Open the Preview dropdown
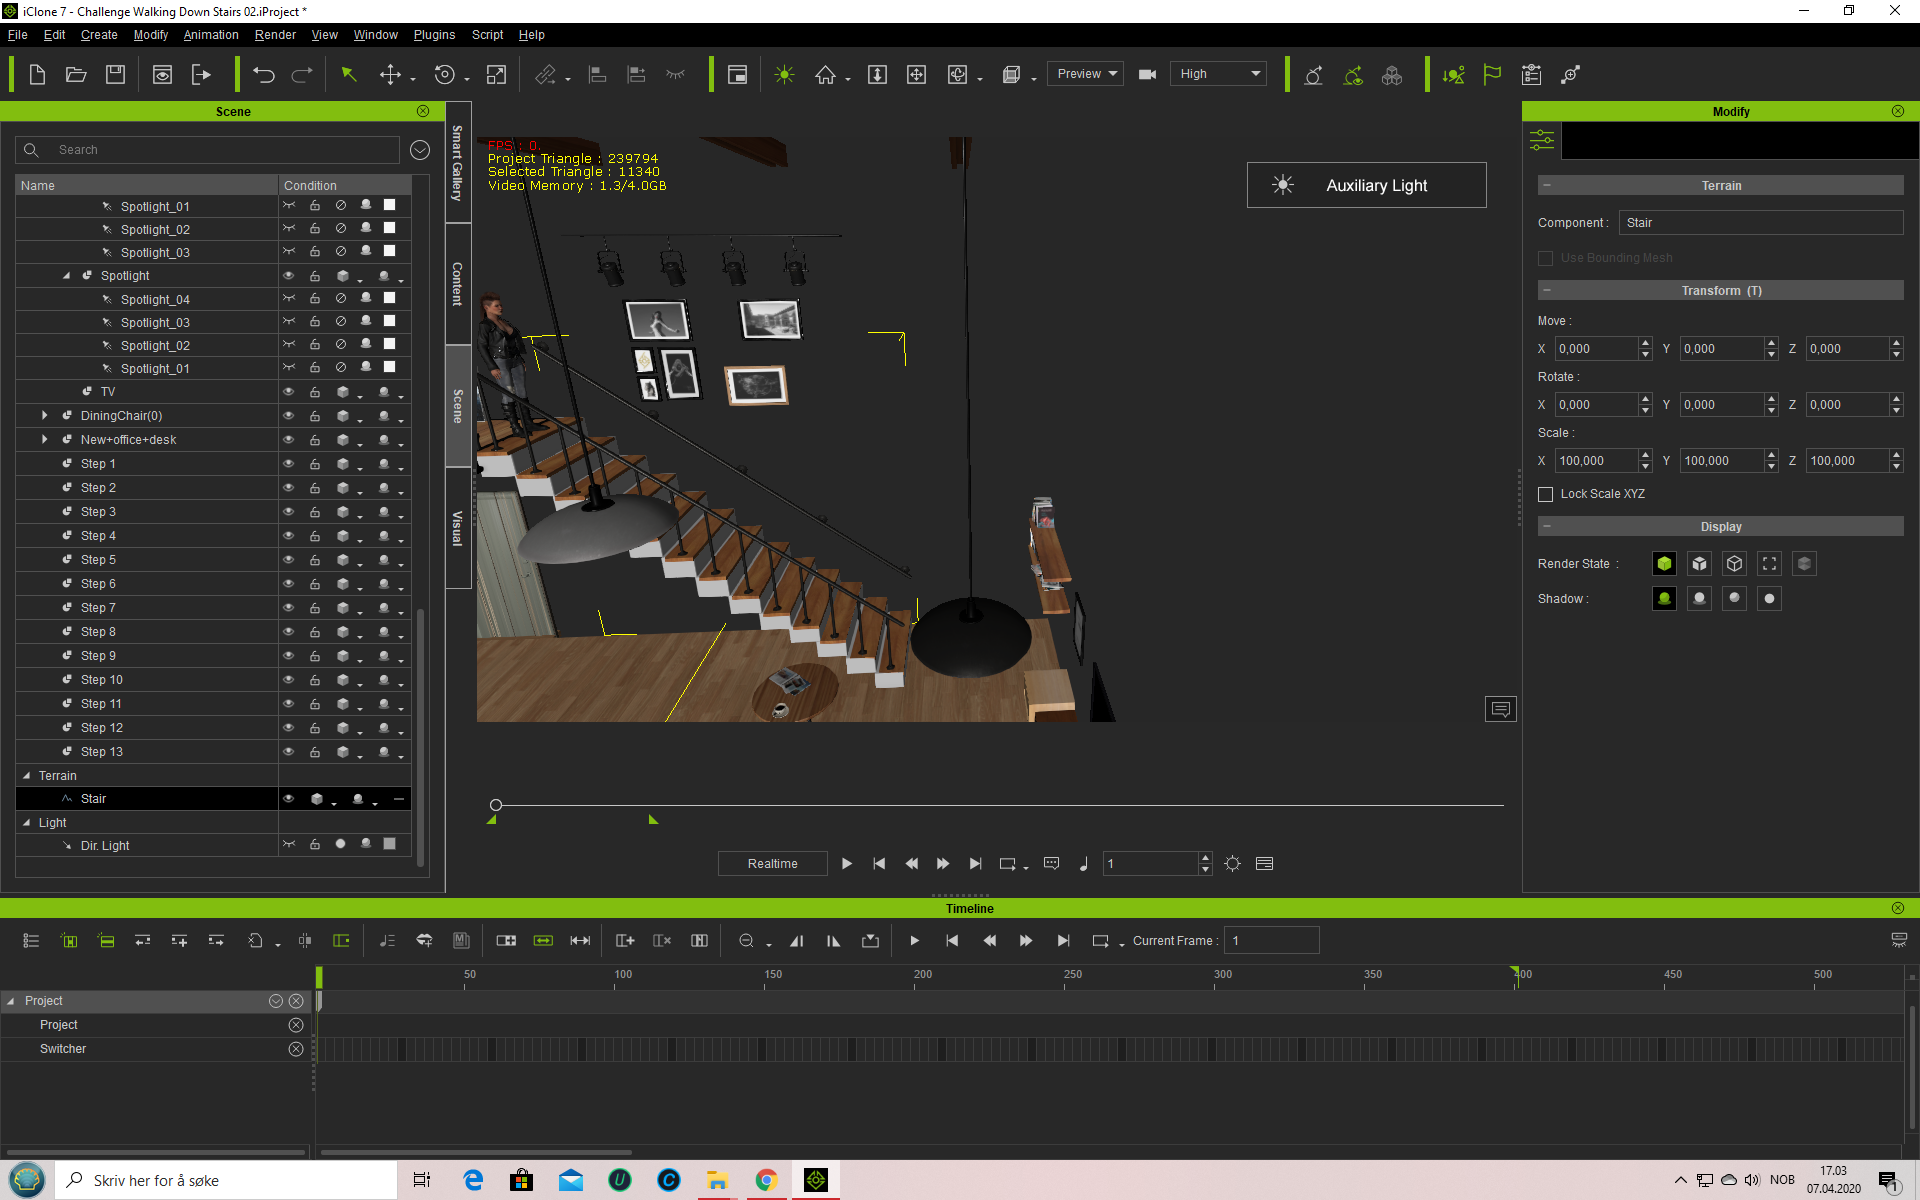 pos(1085,74)
